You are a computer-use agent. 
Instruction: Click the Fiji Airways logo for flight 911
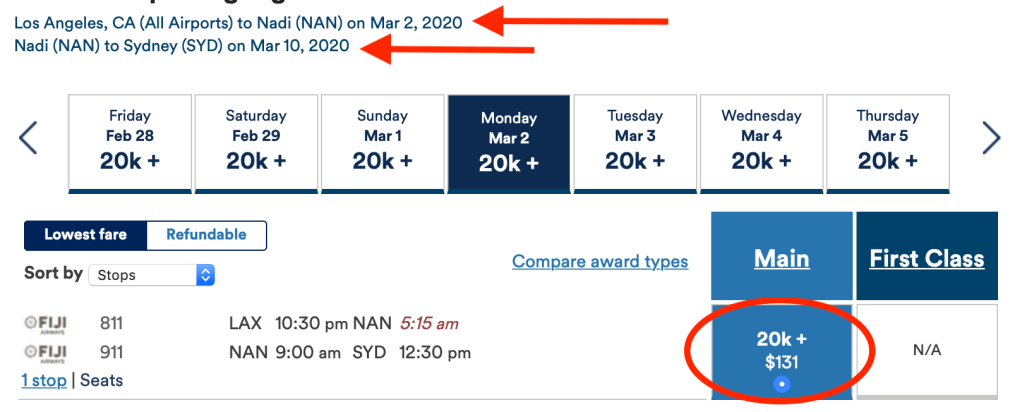(x=45, y=352)
